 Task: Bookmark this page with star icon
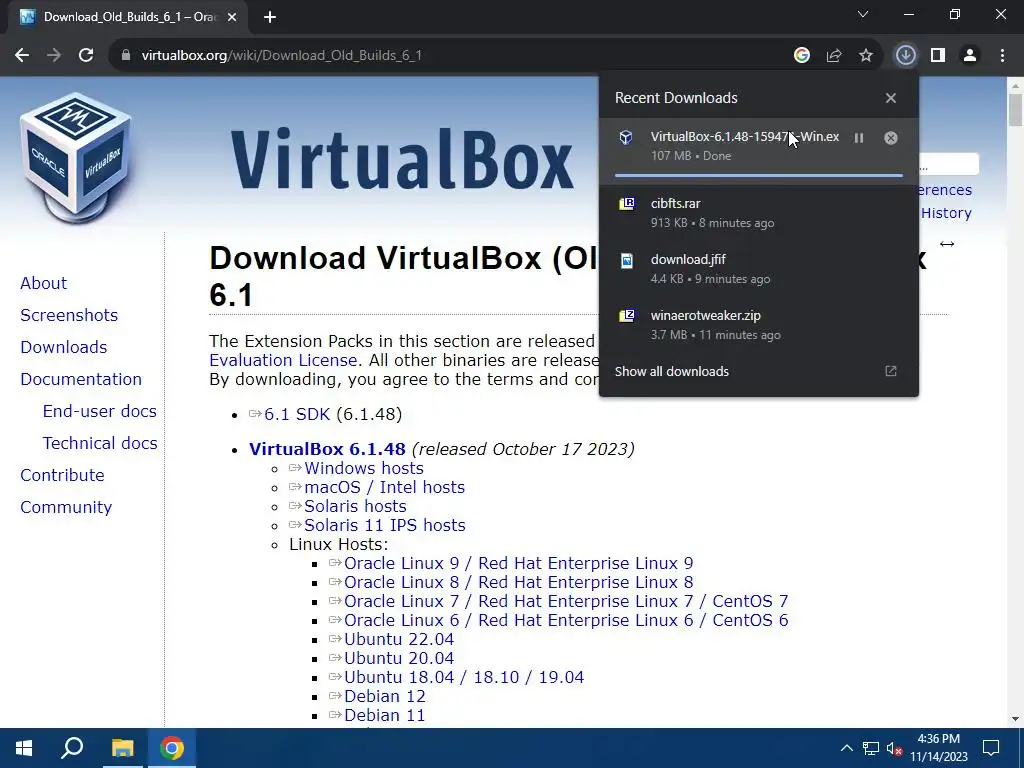click(865, 56)
